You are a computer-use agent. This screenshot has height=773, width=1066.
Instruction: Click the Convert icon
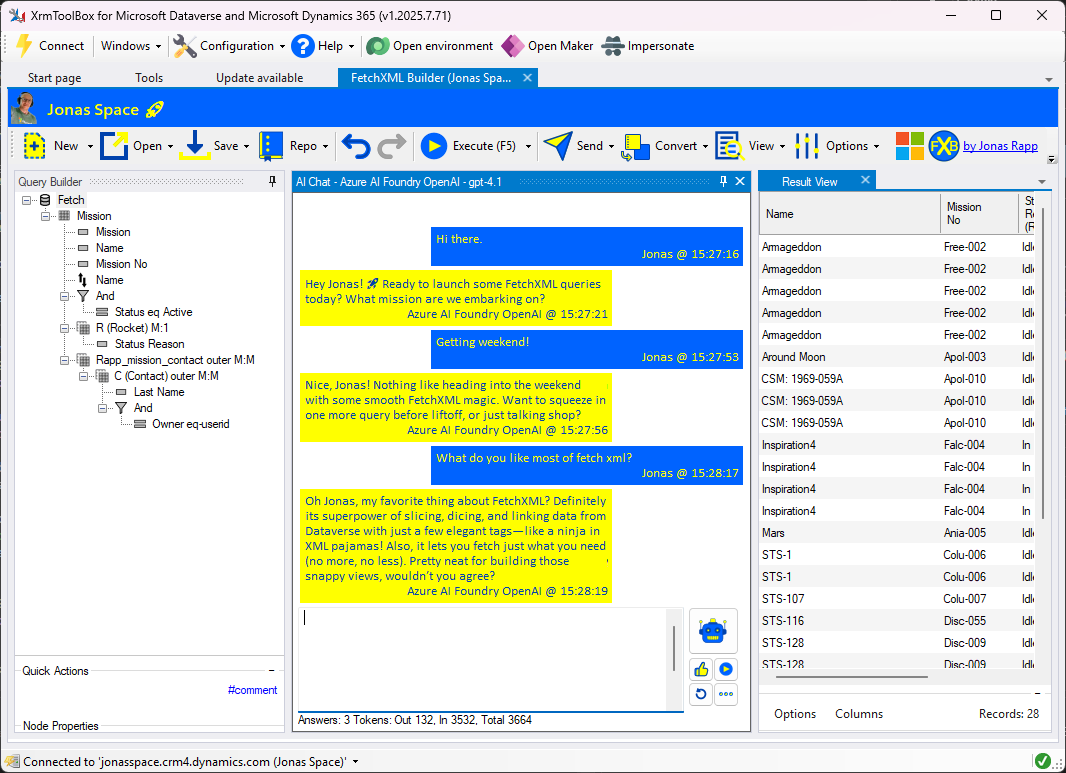coord(636,146)
